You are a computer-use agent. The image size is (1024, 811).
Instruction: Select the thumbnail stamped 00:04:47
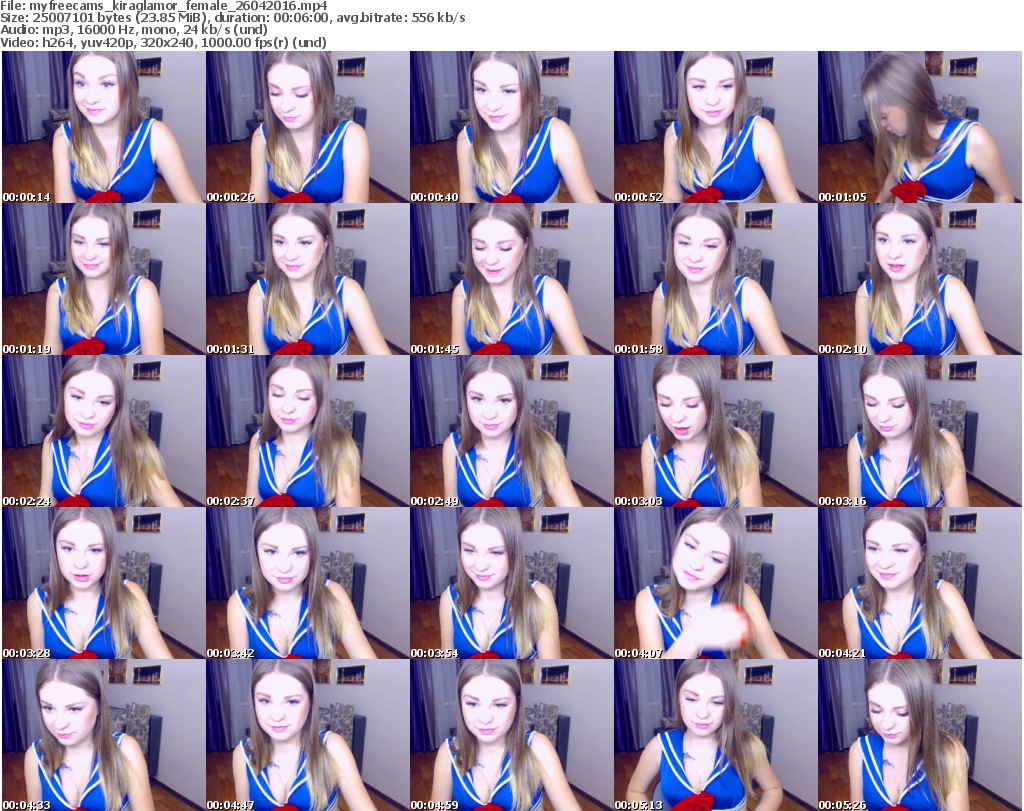pyautogui.click(x=308, y=735)
